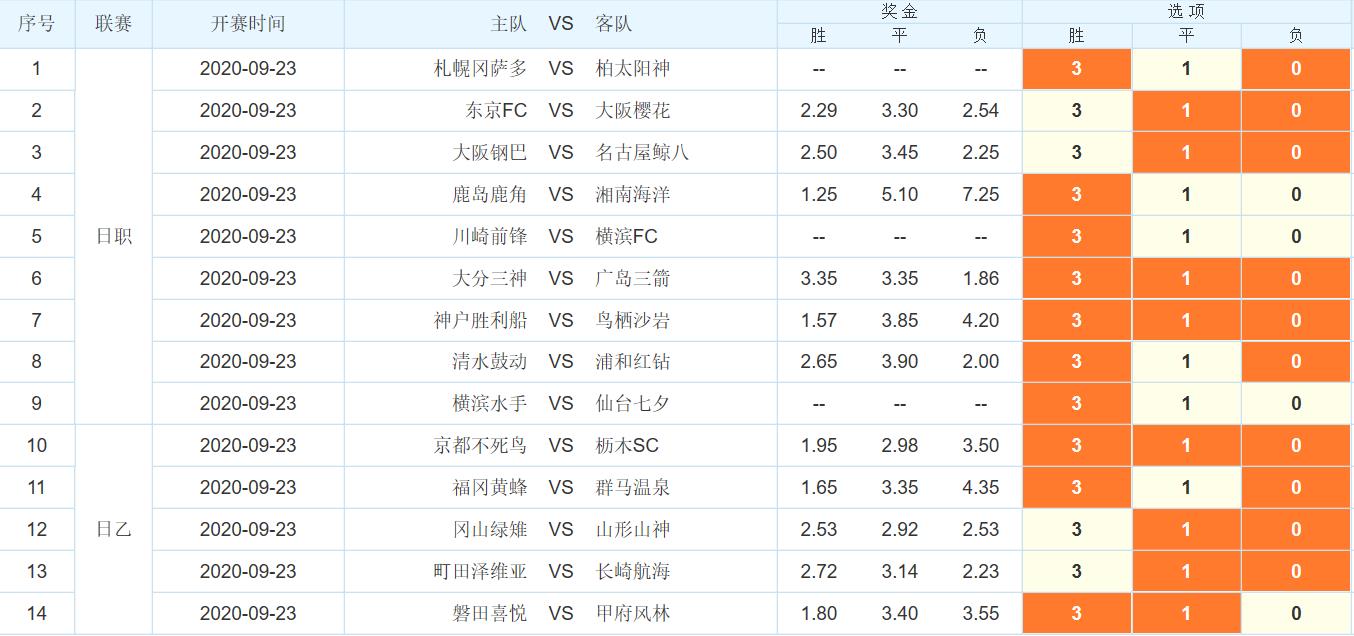Select lose option 0 for match 5
This screenshot has height=636, width=1354.
pyautogui.click(x=1296, y=237)
